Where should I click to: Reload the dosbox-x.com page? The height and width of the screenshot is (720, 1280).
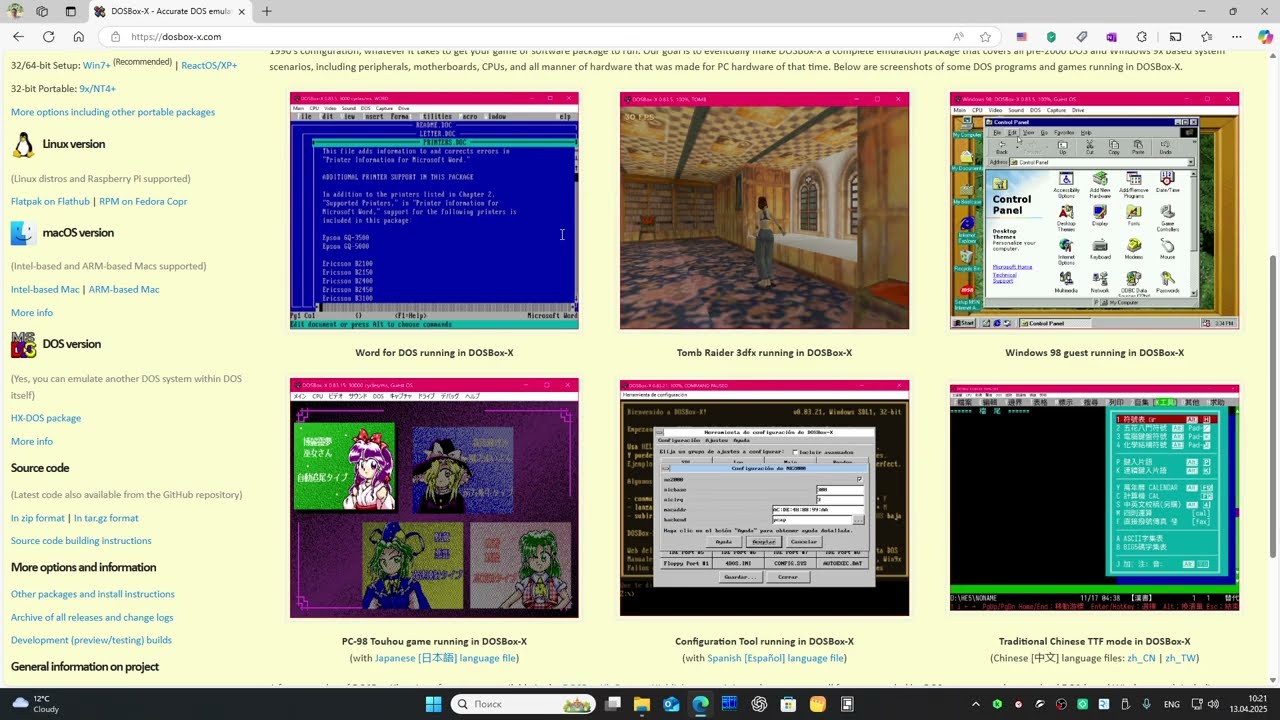[x=48, y=37]
